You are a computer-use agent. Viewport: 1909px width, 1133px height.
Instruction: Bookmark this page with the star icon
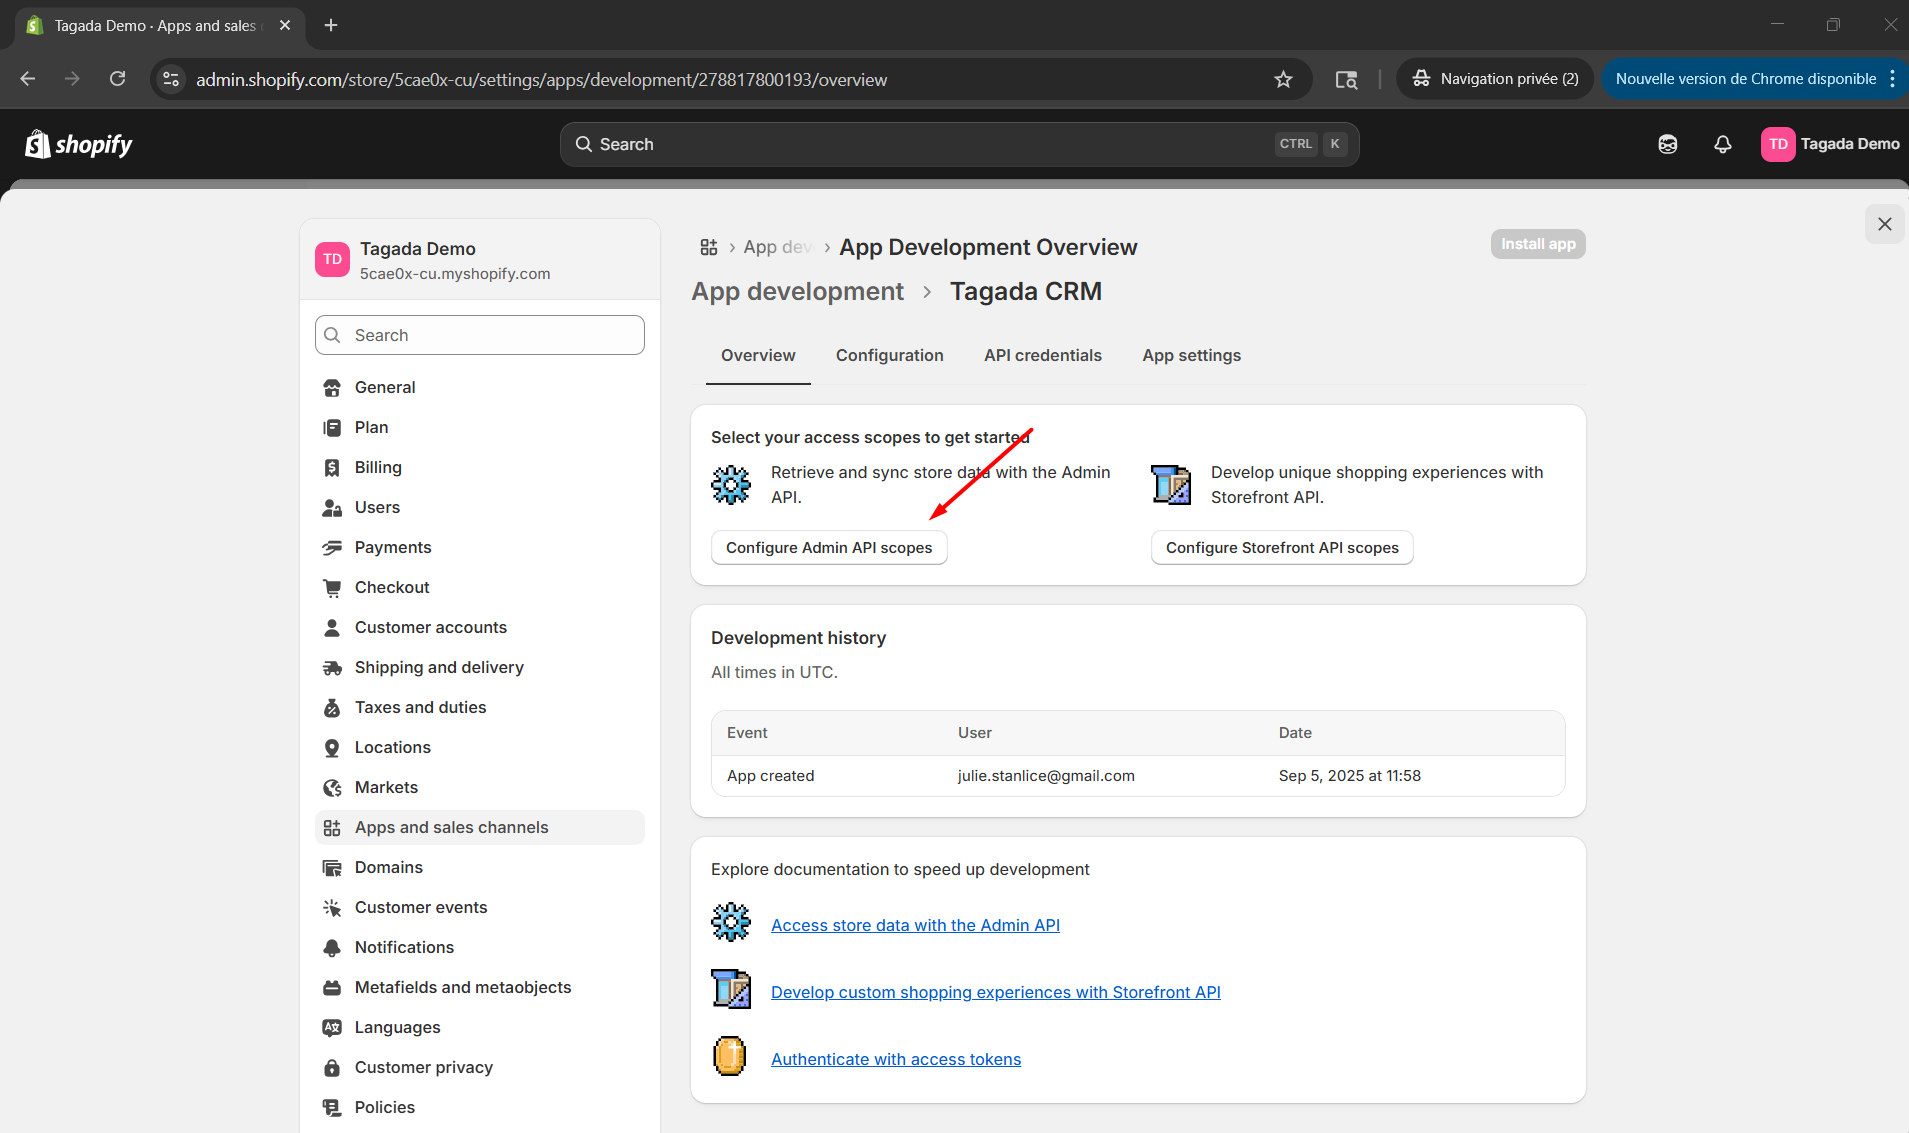(1283, 79)
